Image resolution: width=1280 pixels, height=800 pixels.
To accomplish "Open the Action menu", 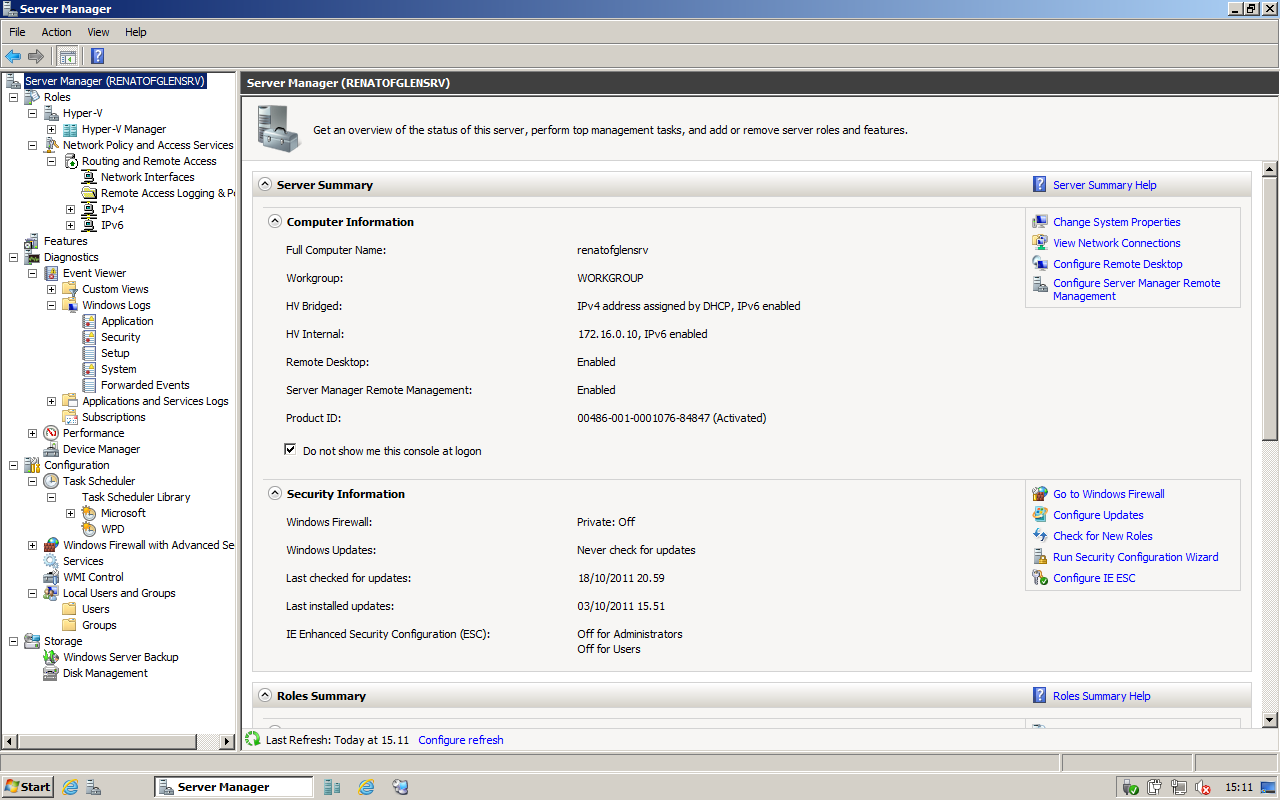I will pos(56,32).
